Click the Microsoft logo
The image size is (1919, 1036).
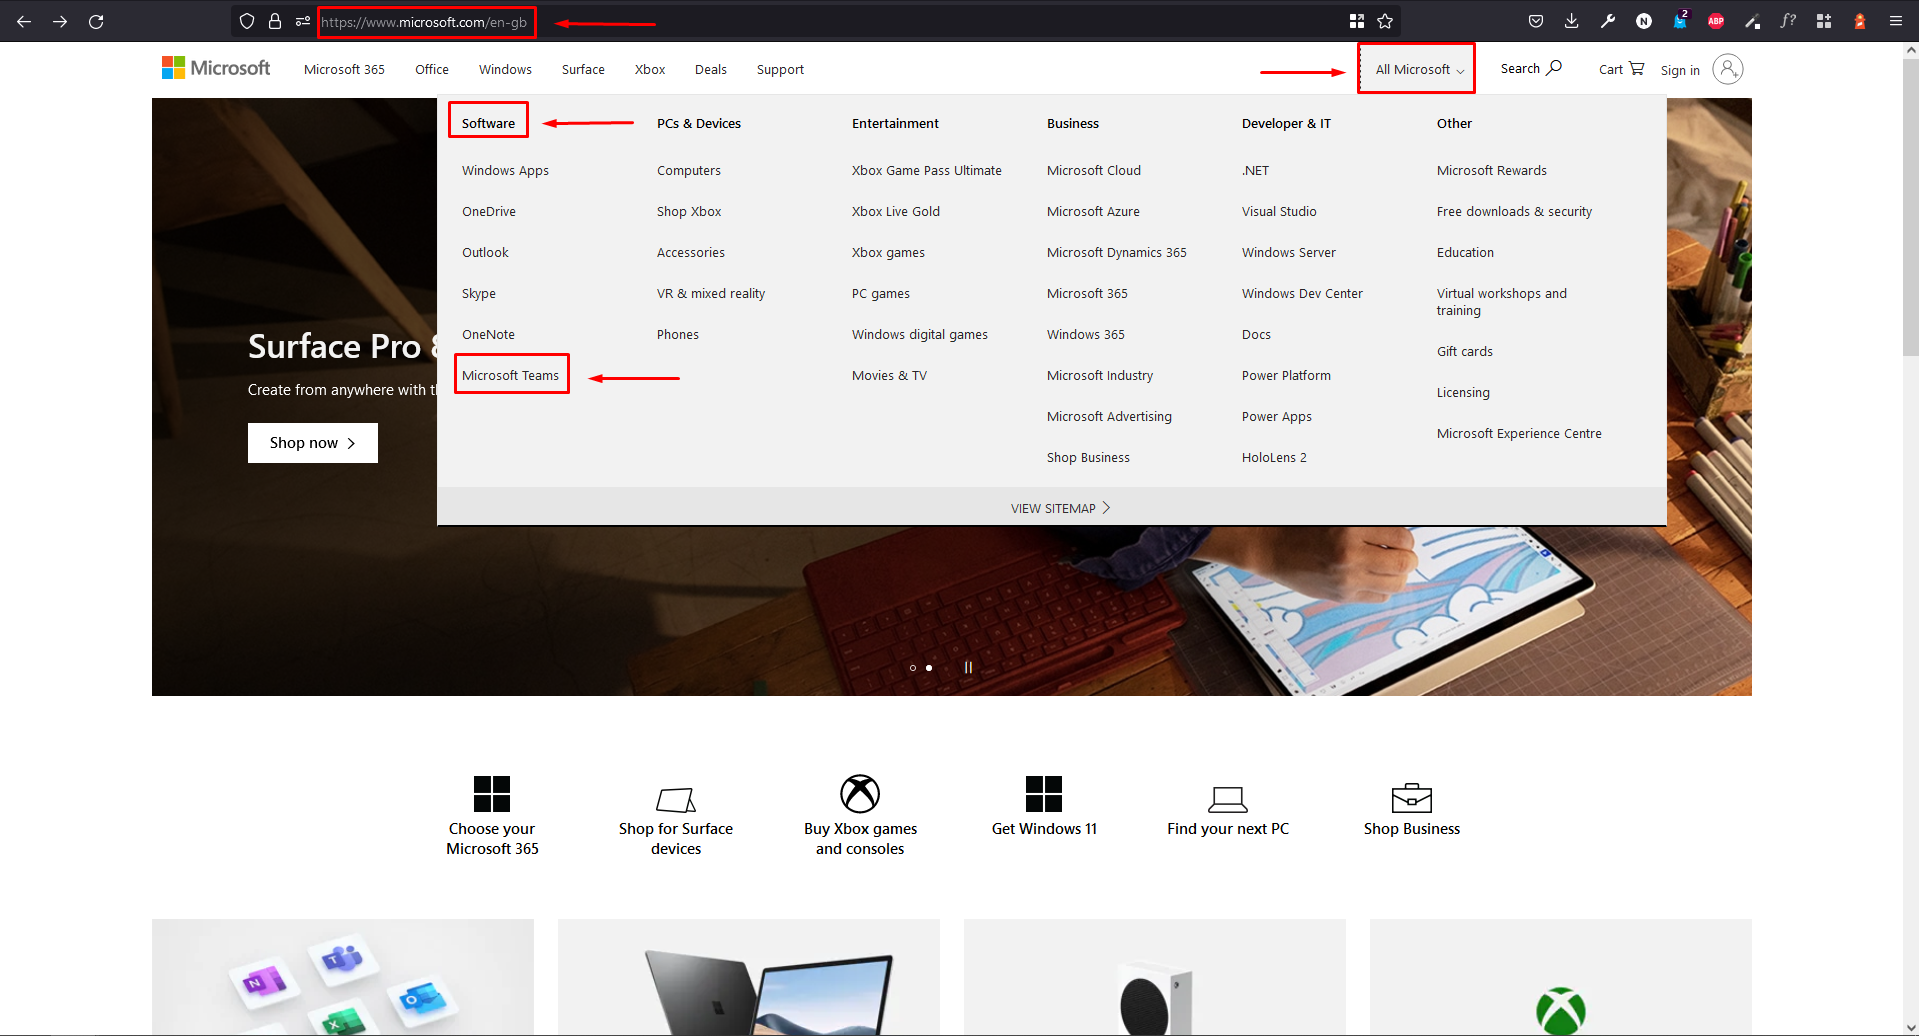click(216, 68)
